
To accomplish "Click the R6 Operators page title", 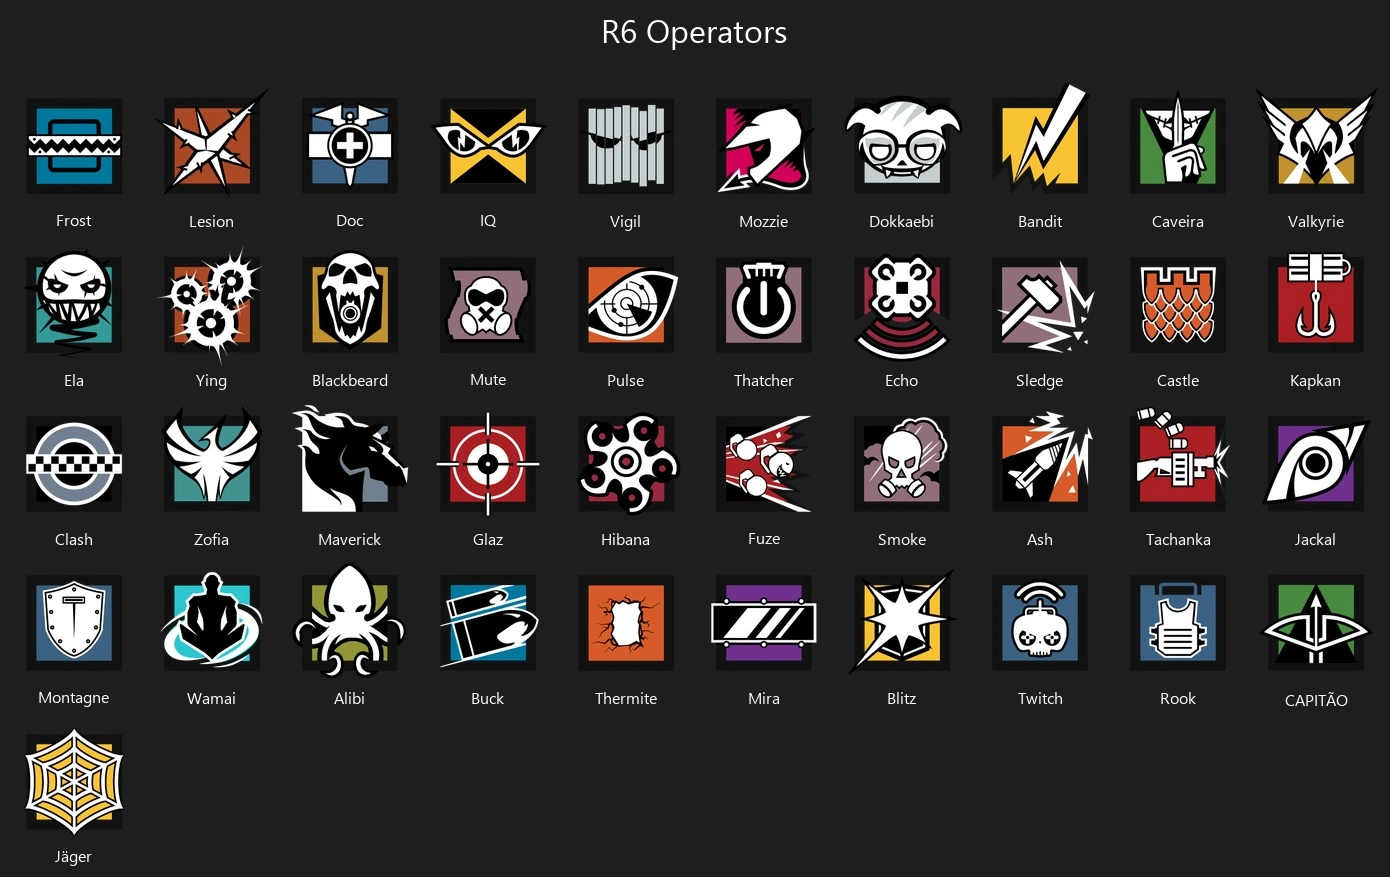I will tap(694, 32).
